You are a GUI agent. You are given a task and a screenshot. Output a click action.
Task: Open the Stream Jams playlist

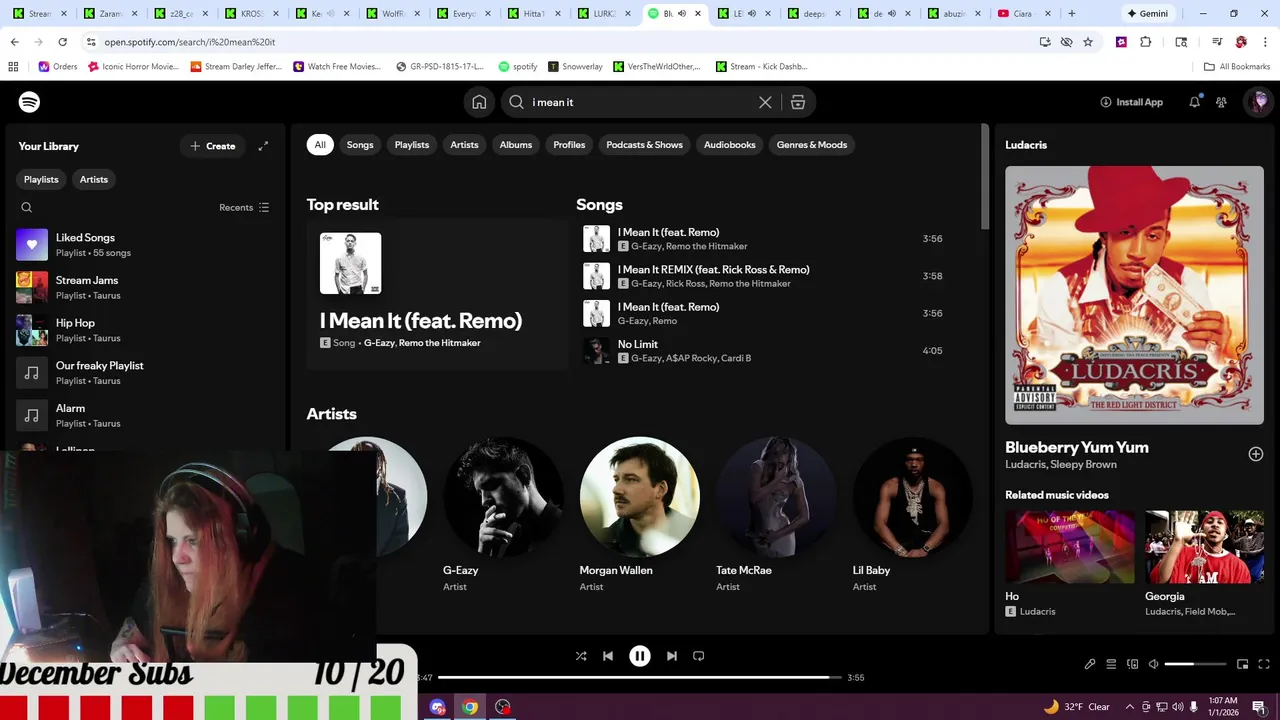[x=144, y=288]
